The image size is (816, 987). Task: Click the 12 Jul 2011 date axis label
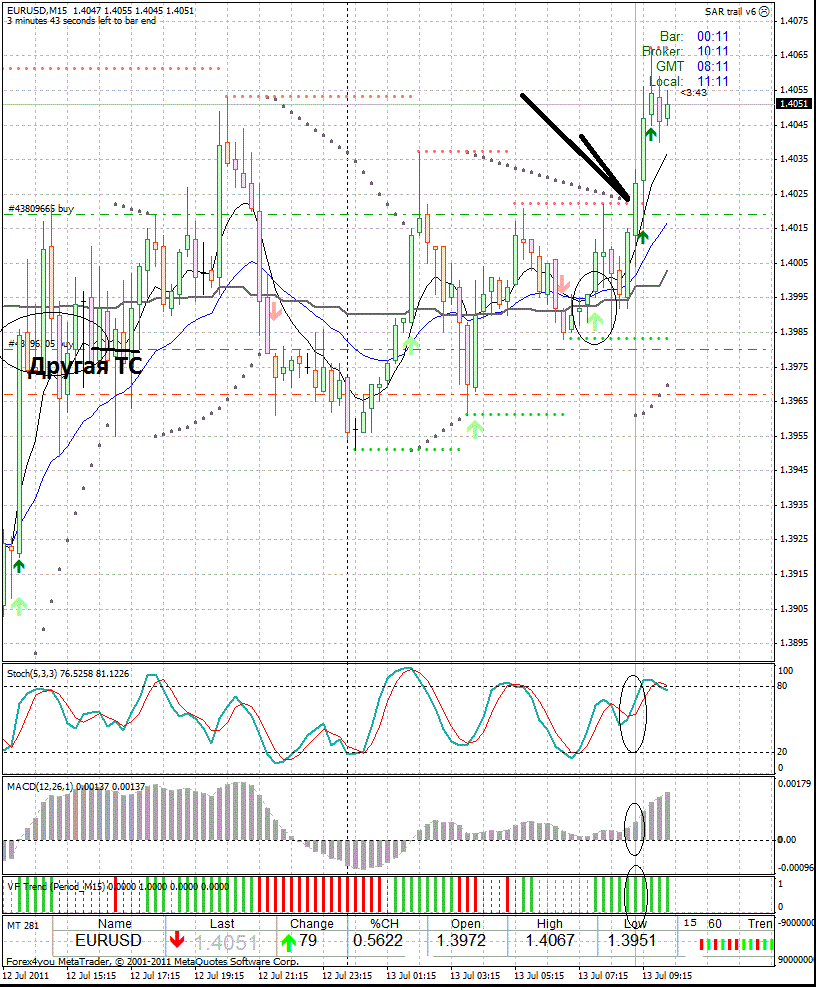click(25, 976)
